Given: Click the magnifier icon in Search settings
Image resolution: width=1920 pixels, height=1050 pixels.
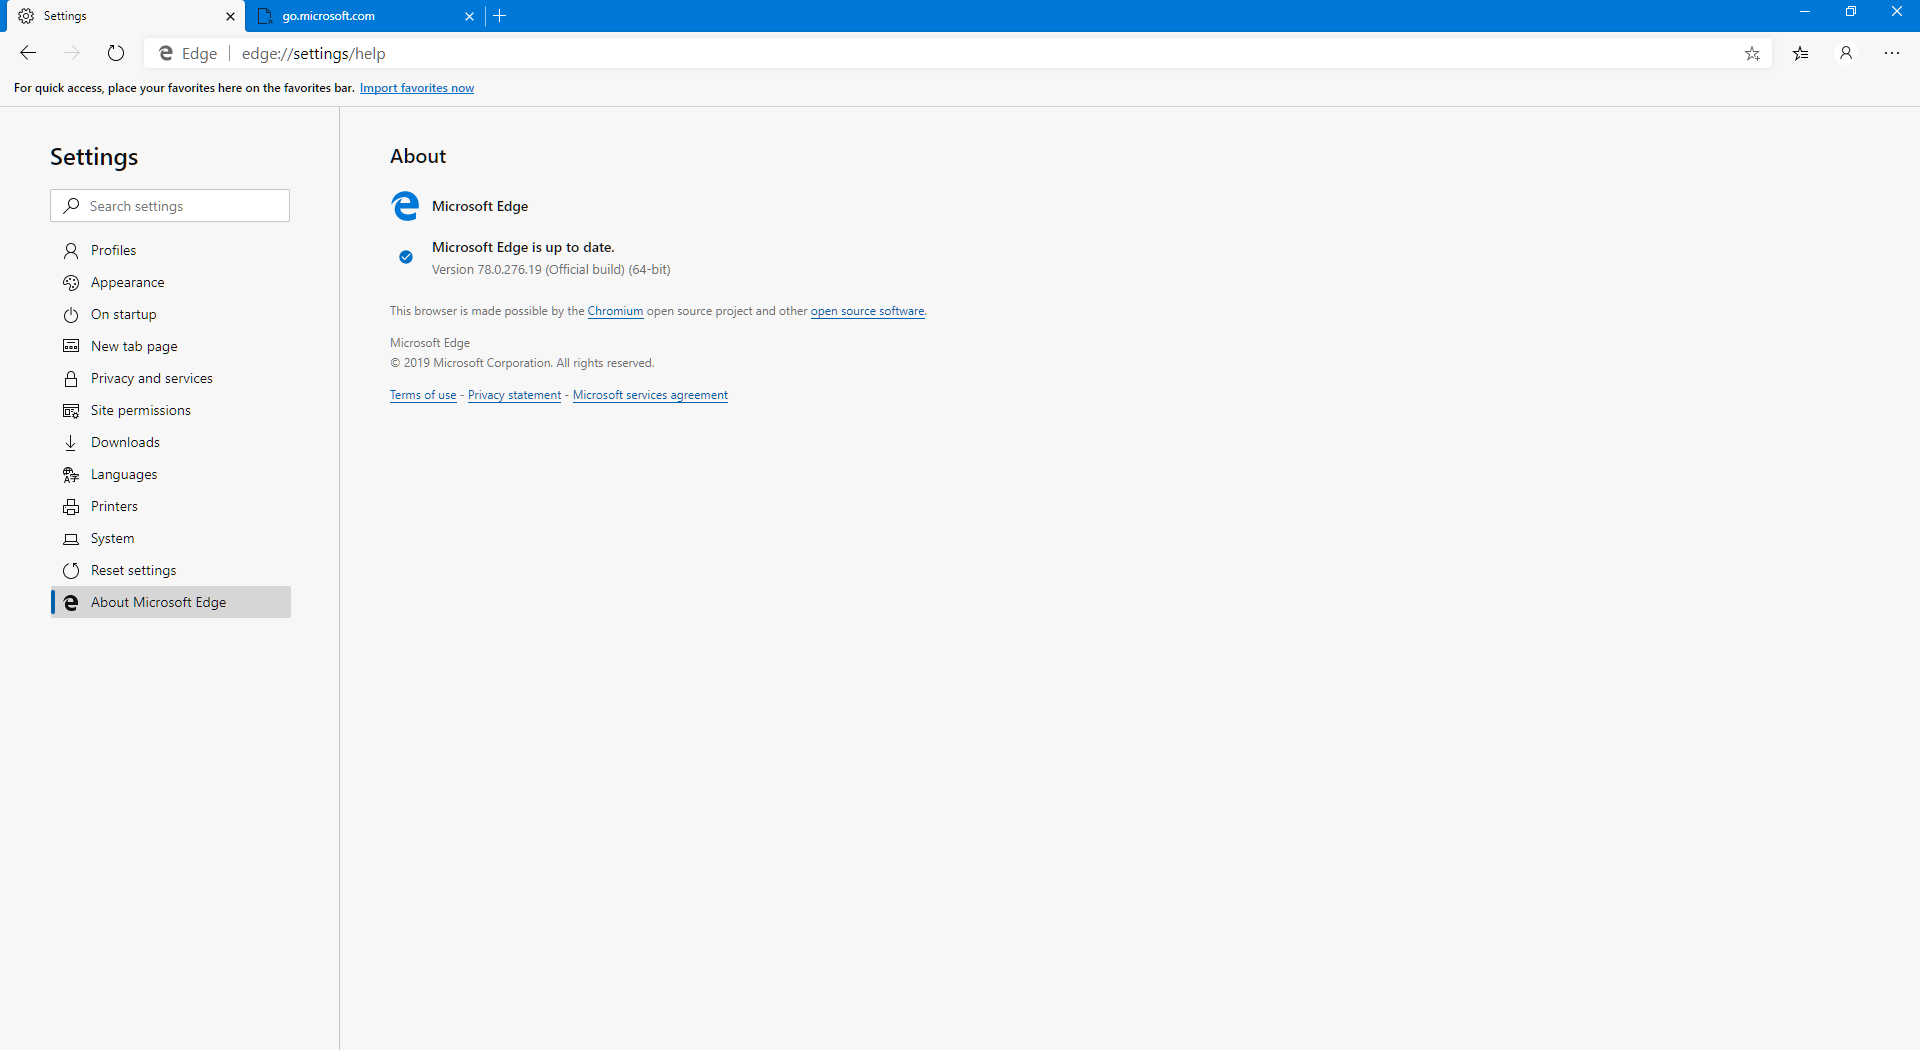Looking at the screenshot, I should pos(71,206).
